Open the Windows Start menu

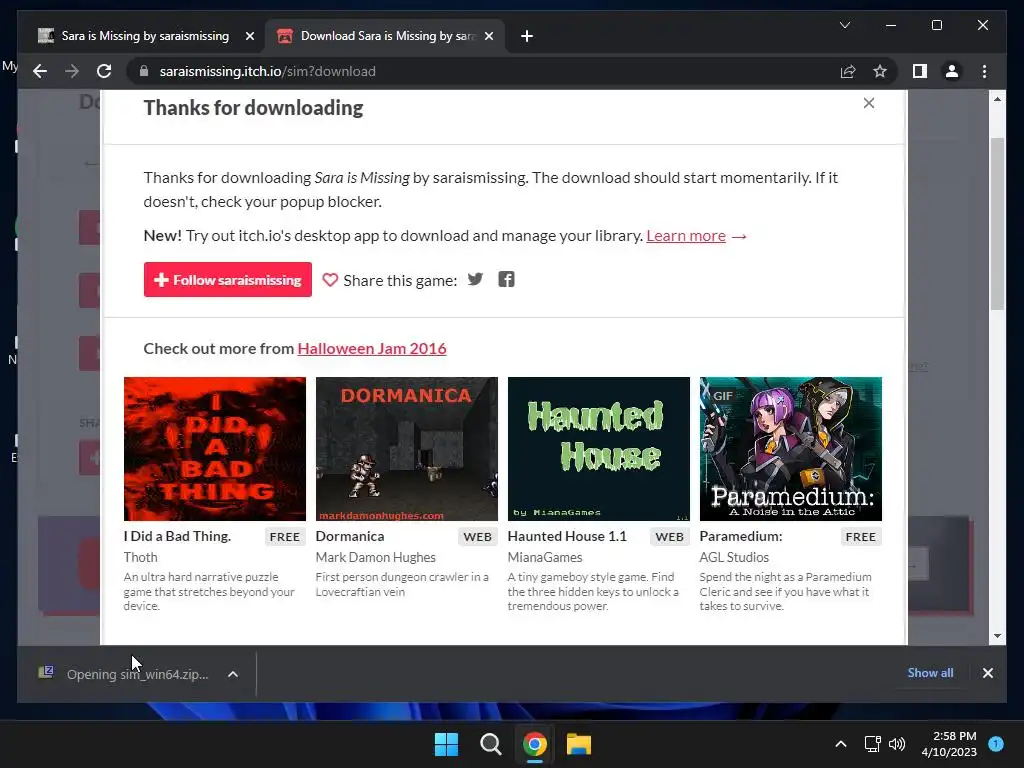point(447,744)
